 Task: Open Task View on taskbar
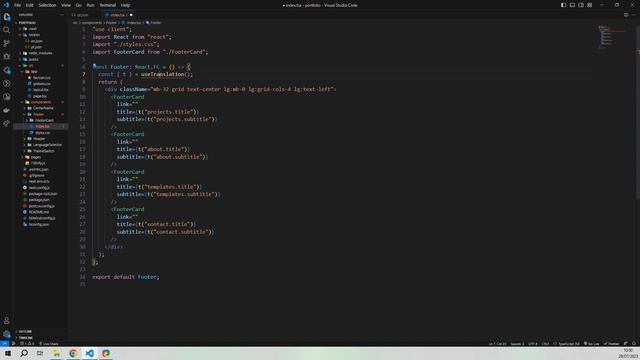tap(40, 353)
